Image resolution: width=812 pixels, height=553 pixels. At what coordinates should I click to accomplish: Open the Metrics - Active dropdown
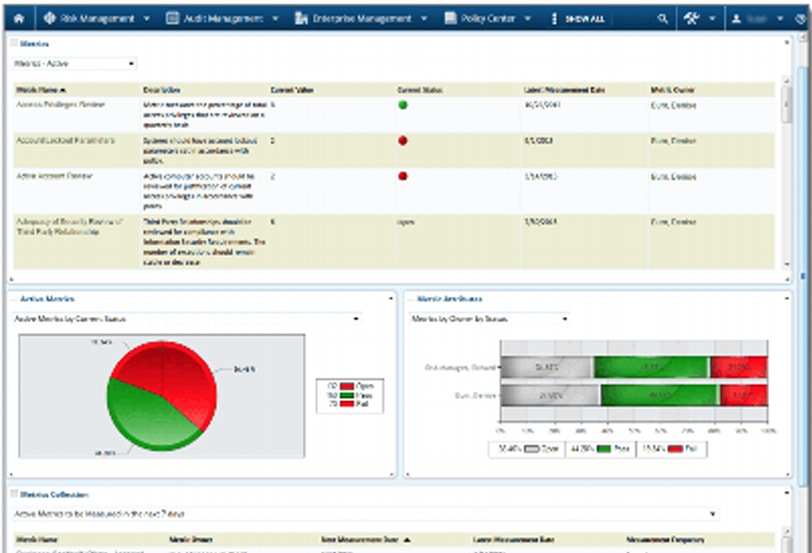pyautogui.click(x=75, y=64)
